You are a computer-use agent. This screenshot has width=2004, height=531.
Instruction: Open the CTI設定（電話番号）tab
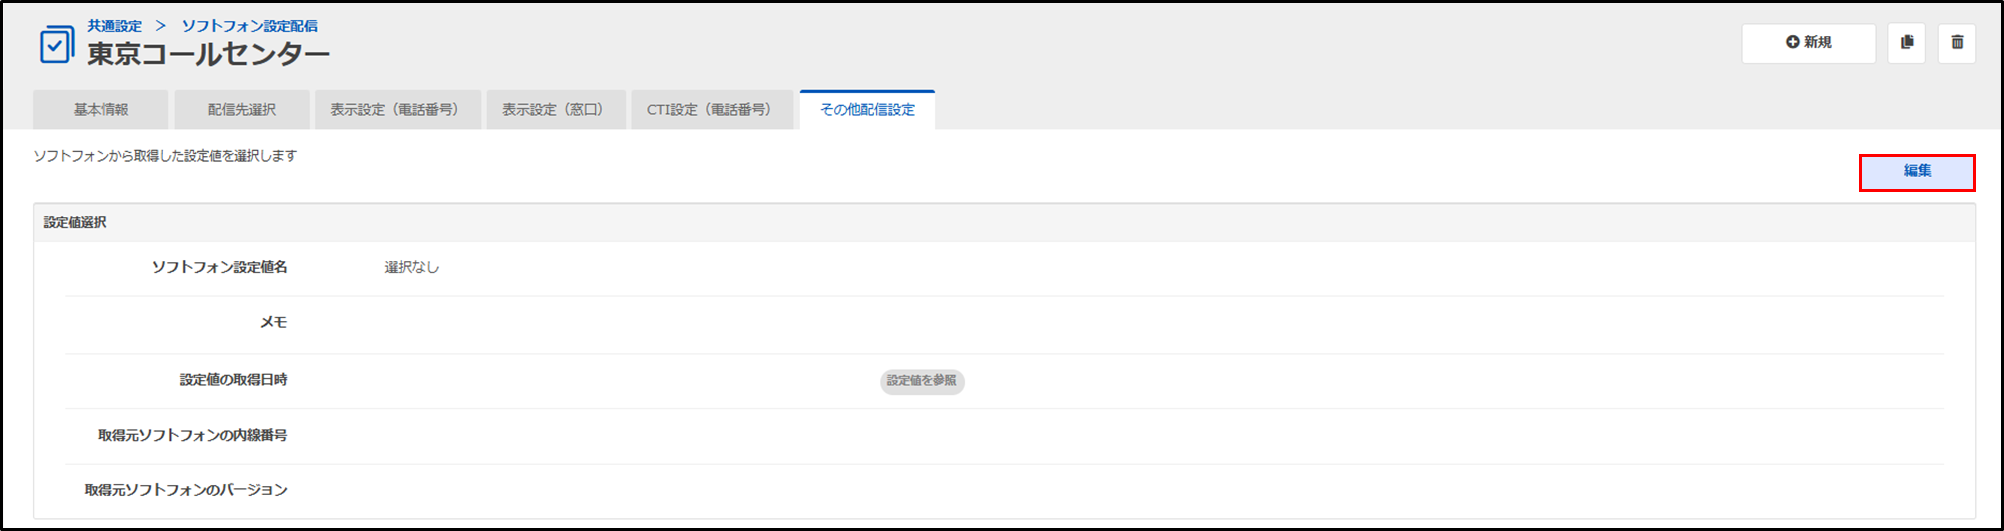tap(711, 110)
